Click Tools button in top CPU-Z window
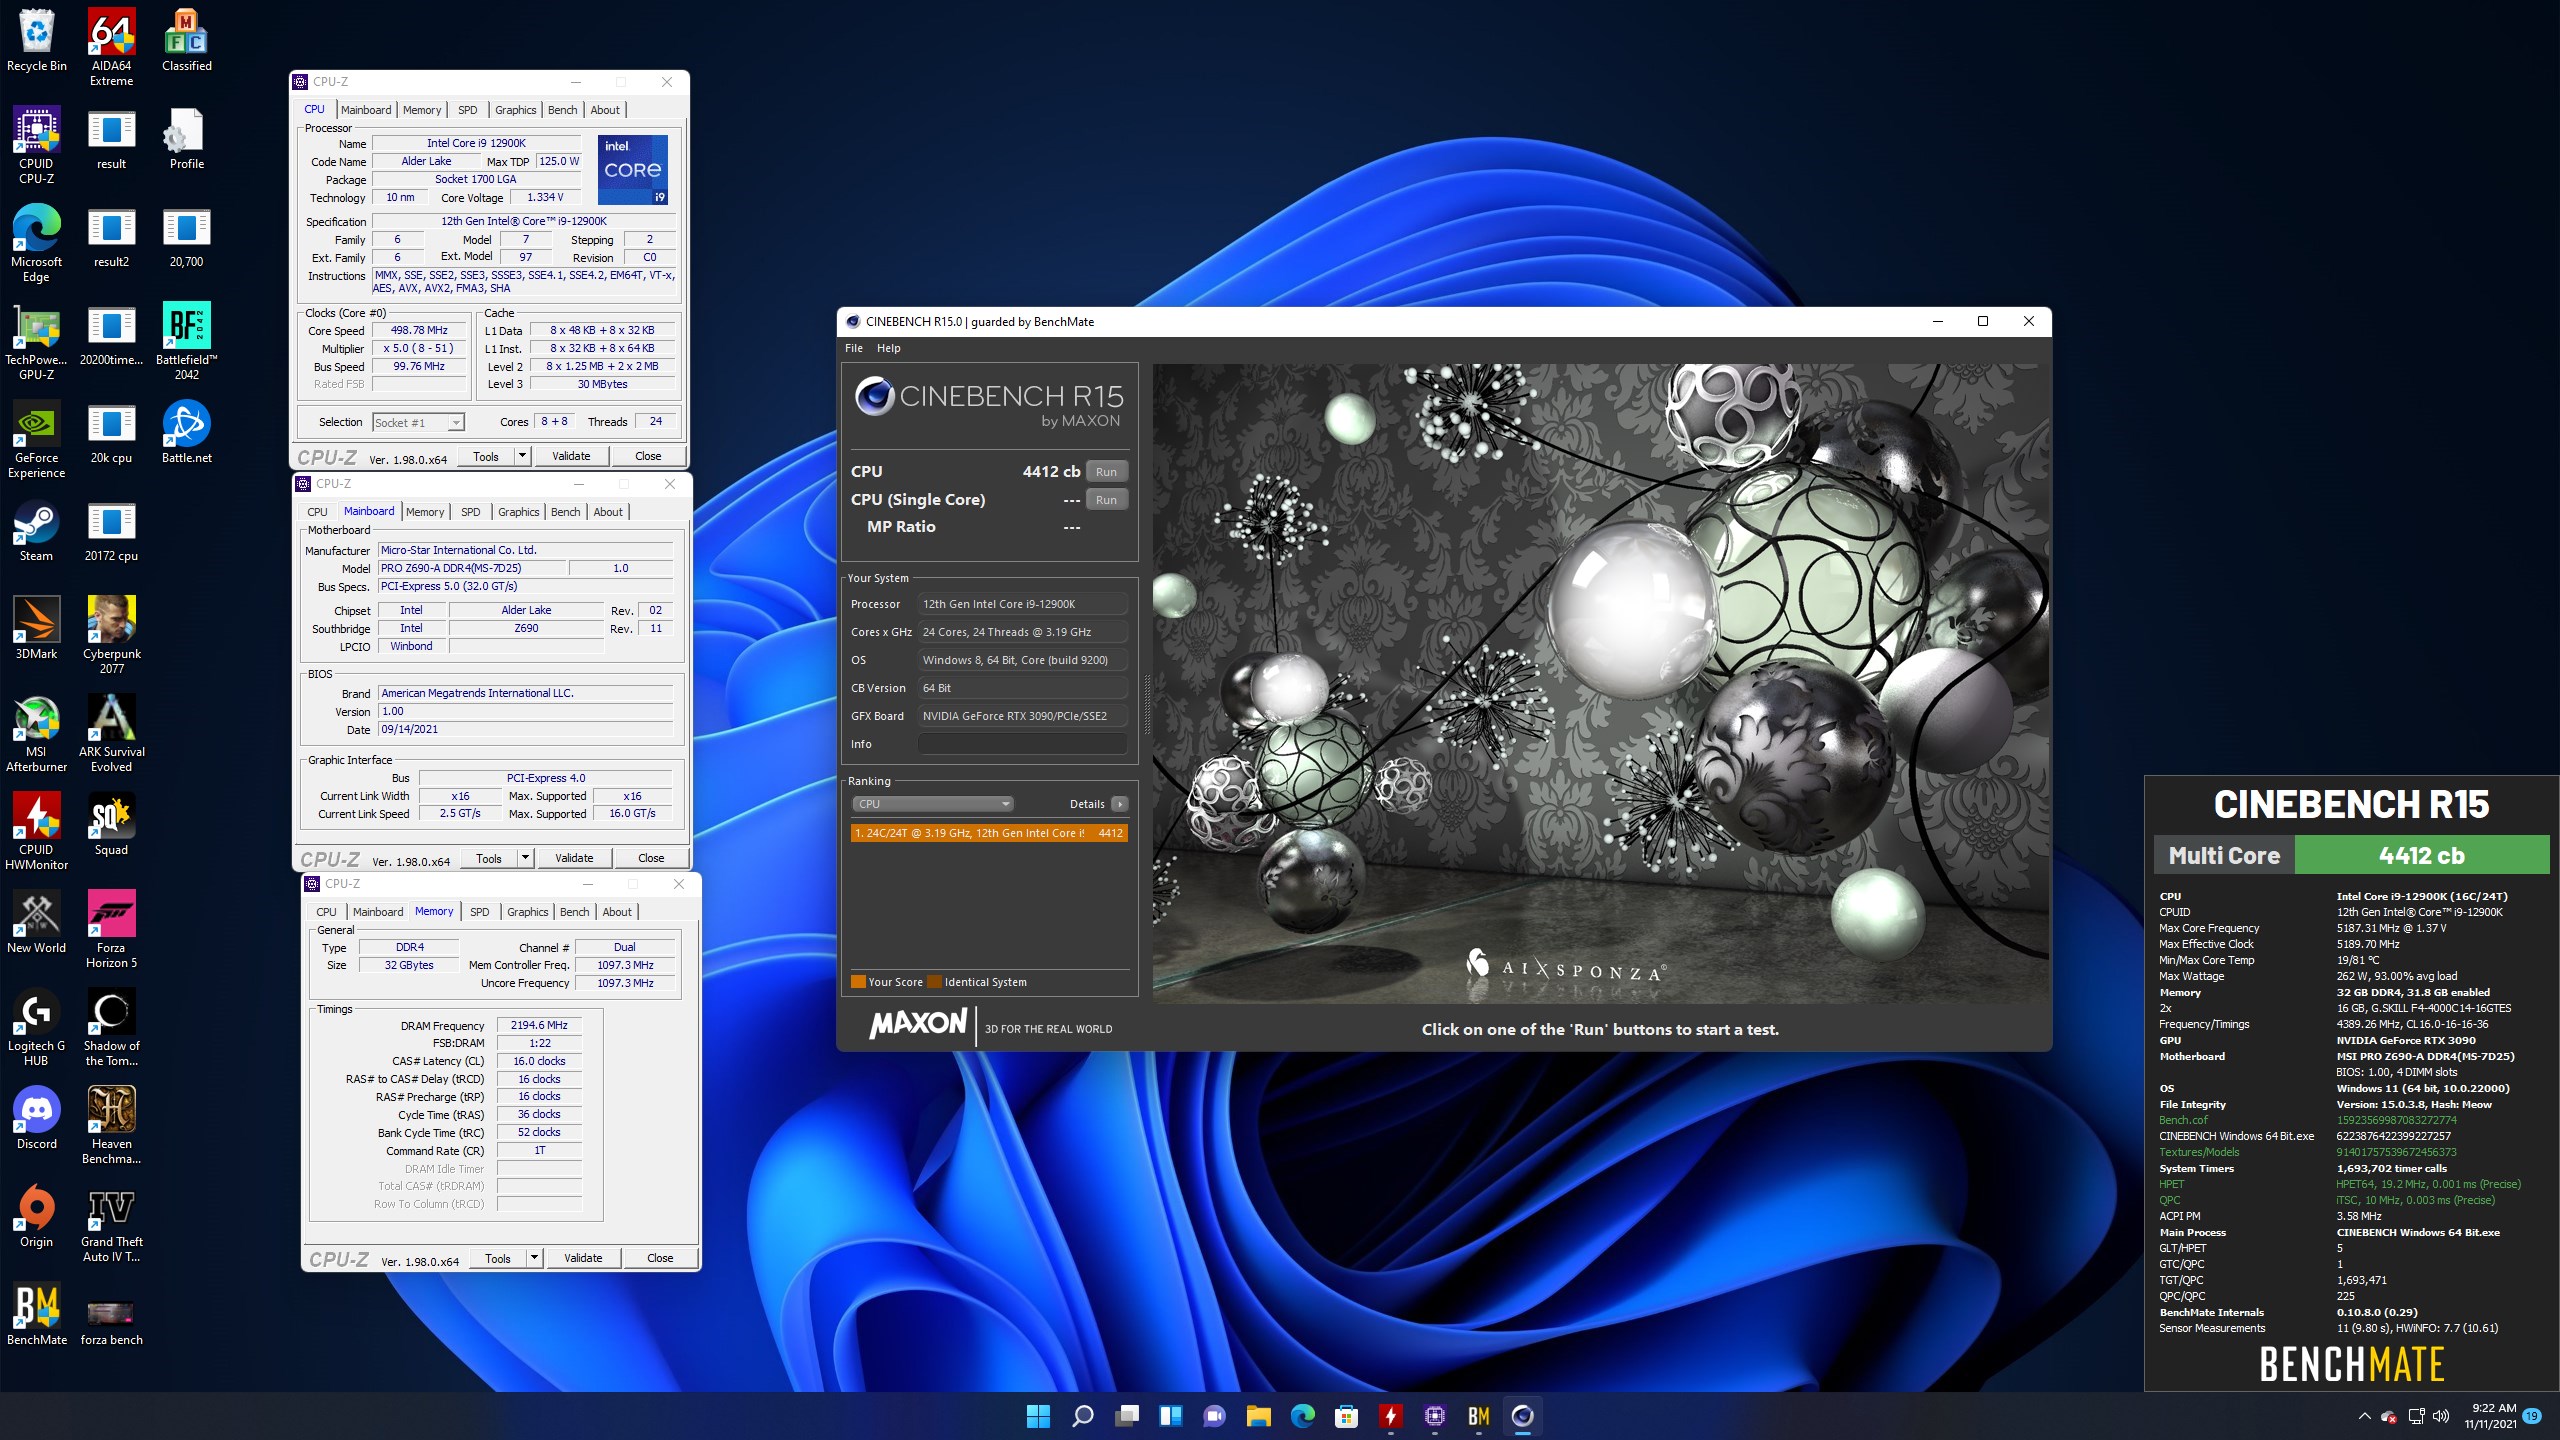 [x=486, y=456]
